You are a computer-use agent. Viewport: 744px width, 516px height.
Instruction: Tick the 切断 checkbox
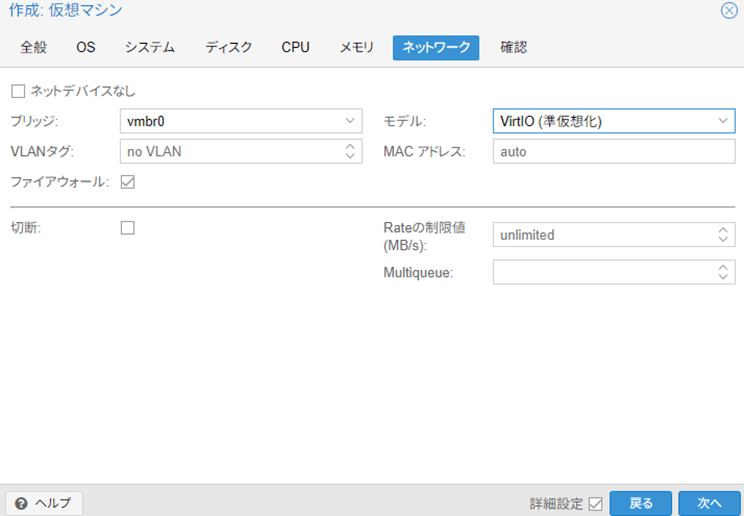tap(128, 228)
